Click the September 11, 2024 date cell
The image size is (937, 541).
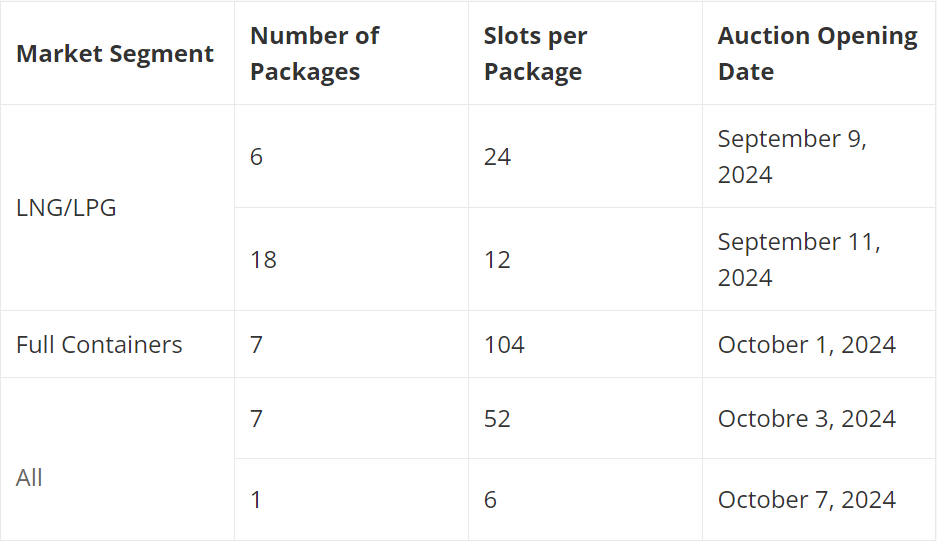(799, 259)
